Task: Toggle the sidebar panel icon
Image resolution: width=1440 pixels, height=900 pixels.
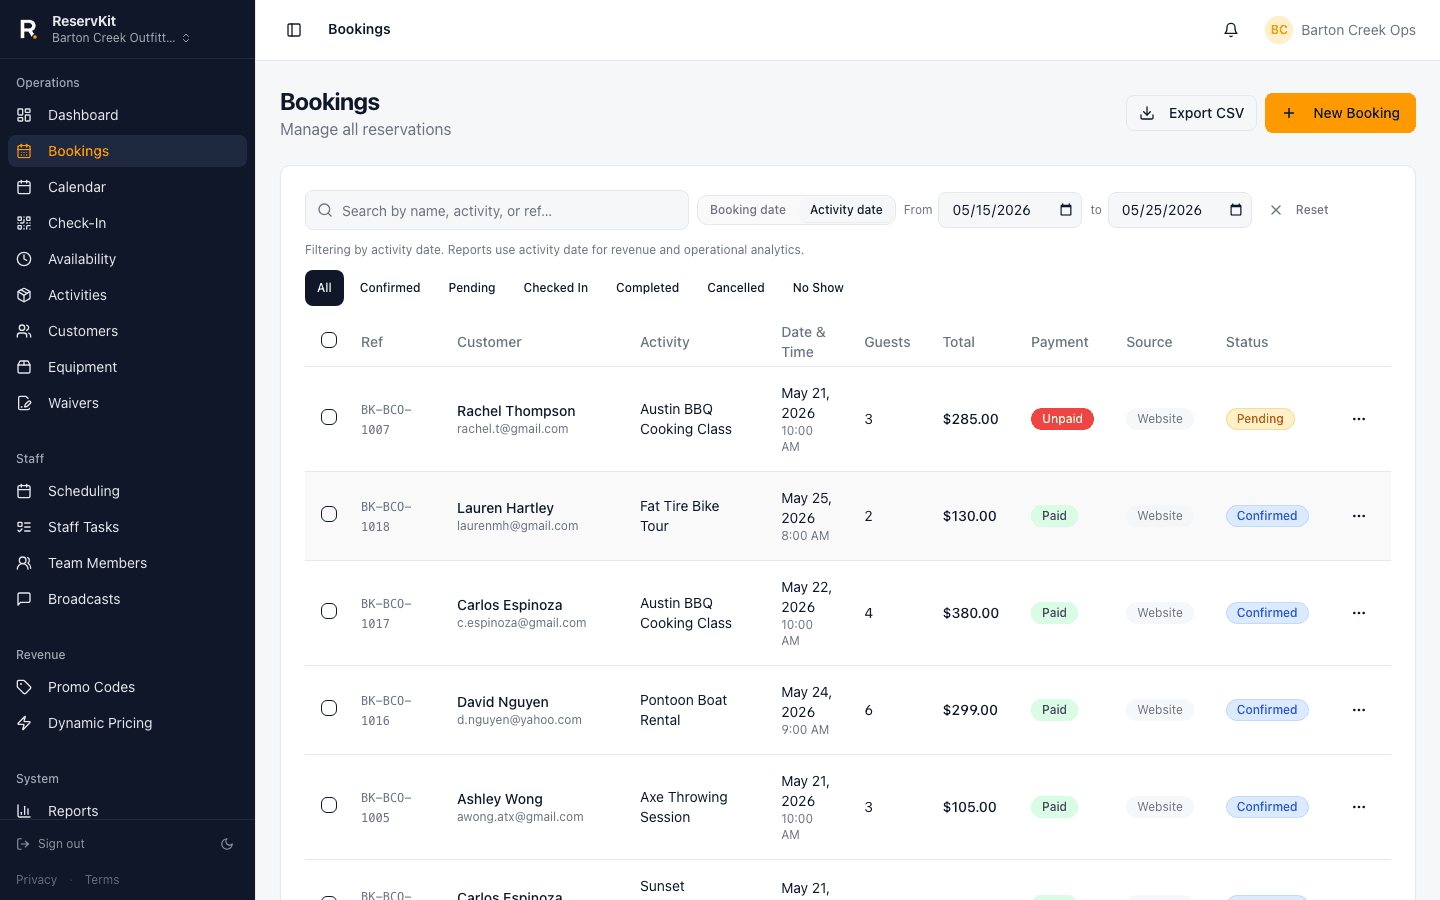Action: tap(294, 30)
